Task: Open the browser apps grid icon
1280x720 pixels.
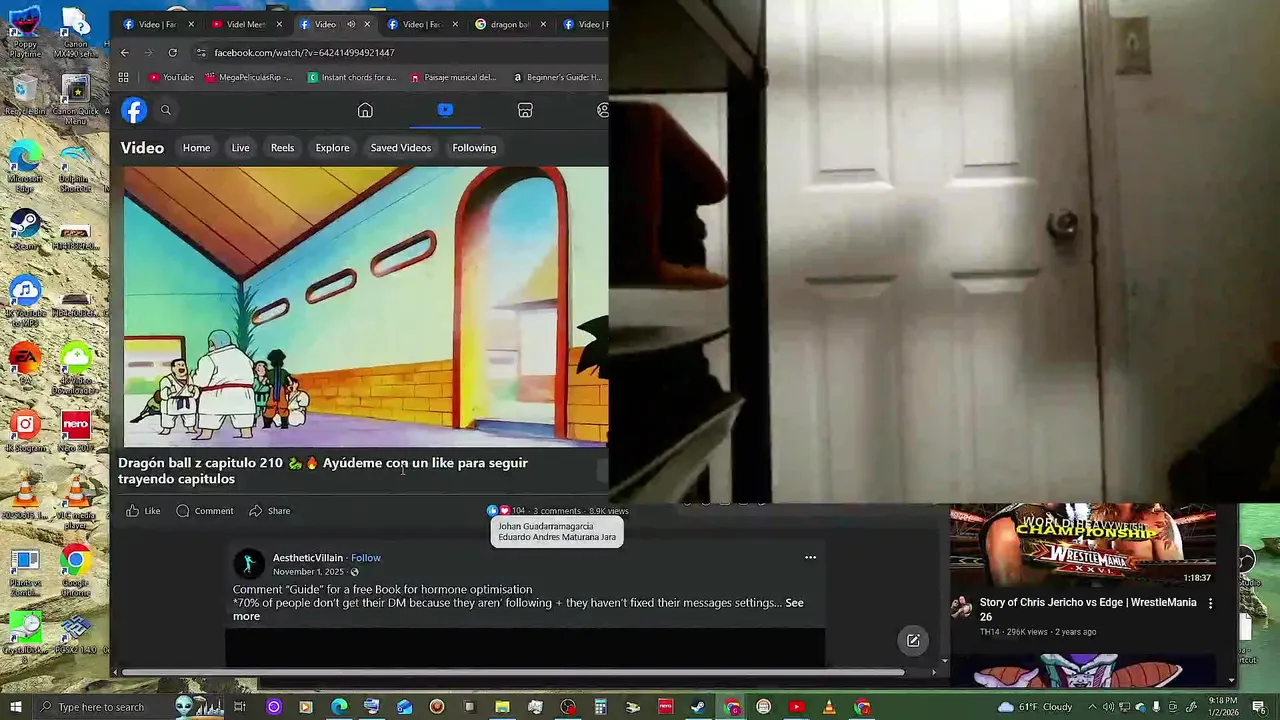Action: click(123, 77)
